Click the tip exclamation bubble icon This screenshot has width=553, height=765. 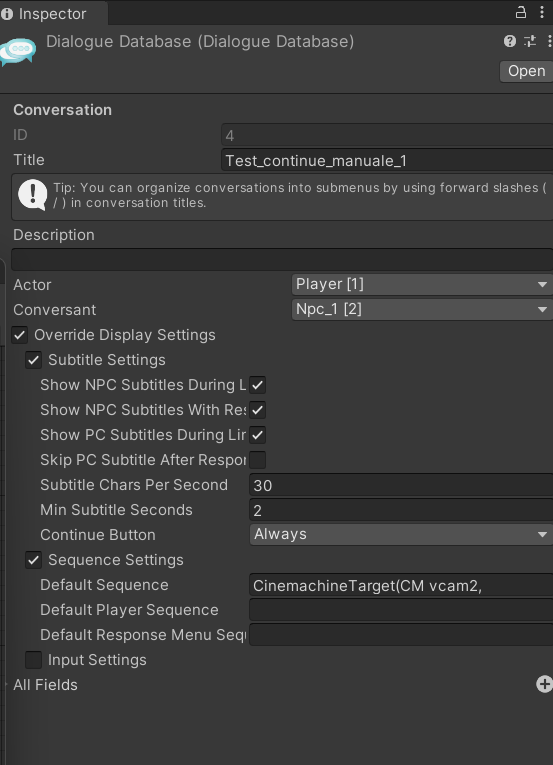[32, 195]
